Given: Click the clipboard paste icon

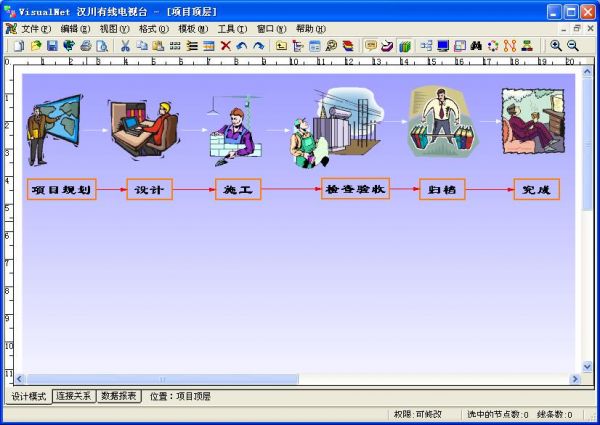Looking at the screenshot, I should coord(158,46).
